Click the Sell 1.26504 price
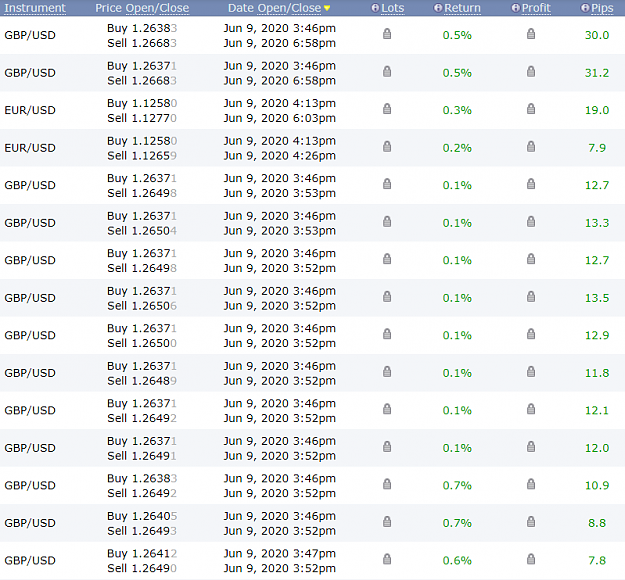The image size is (625, 580). 142,230
